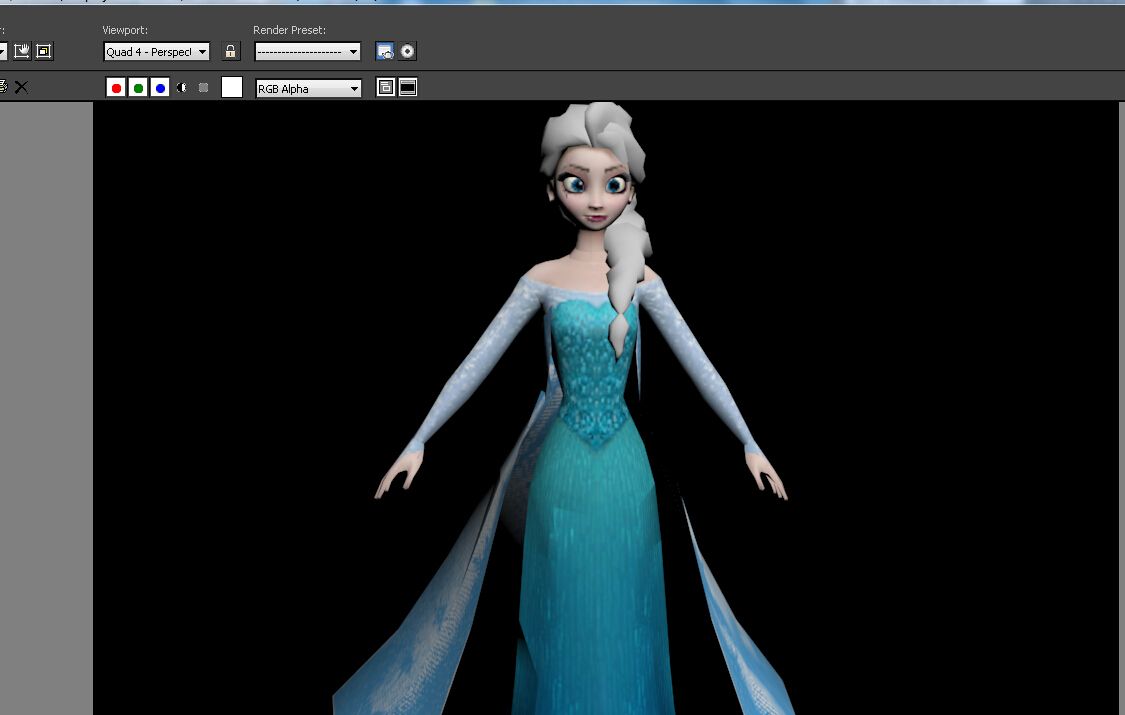Open the Environment and Effects dialog icon
The width and height of the screenshot is (1125, 715).
click(407, 51)
